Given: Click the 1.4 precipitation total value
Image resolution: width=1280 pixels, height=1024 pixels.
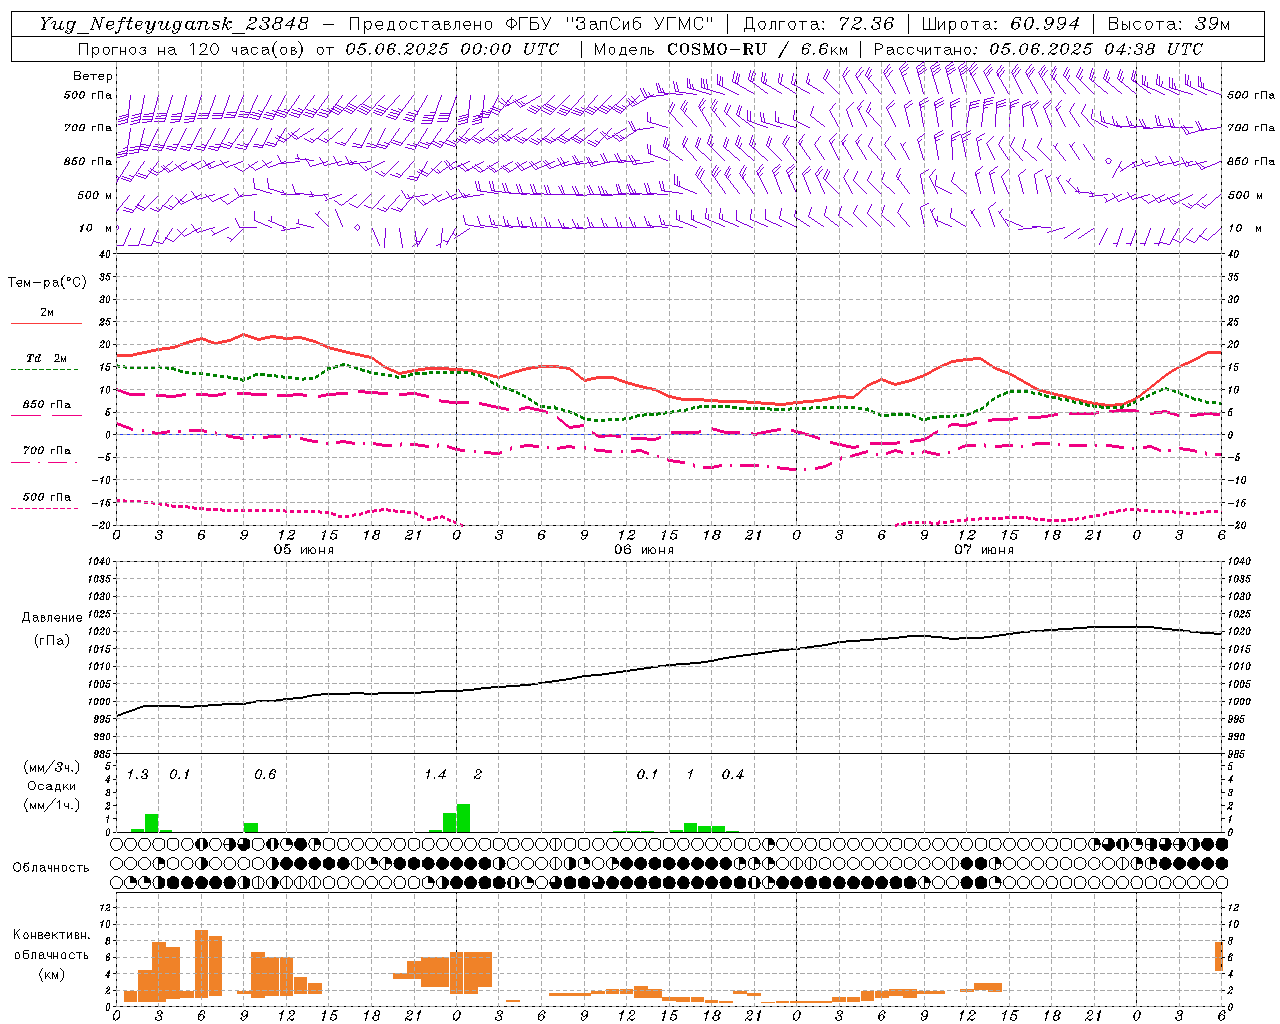Looking at the screenshot, I should 435,775.
